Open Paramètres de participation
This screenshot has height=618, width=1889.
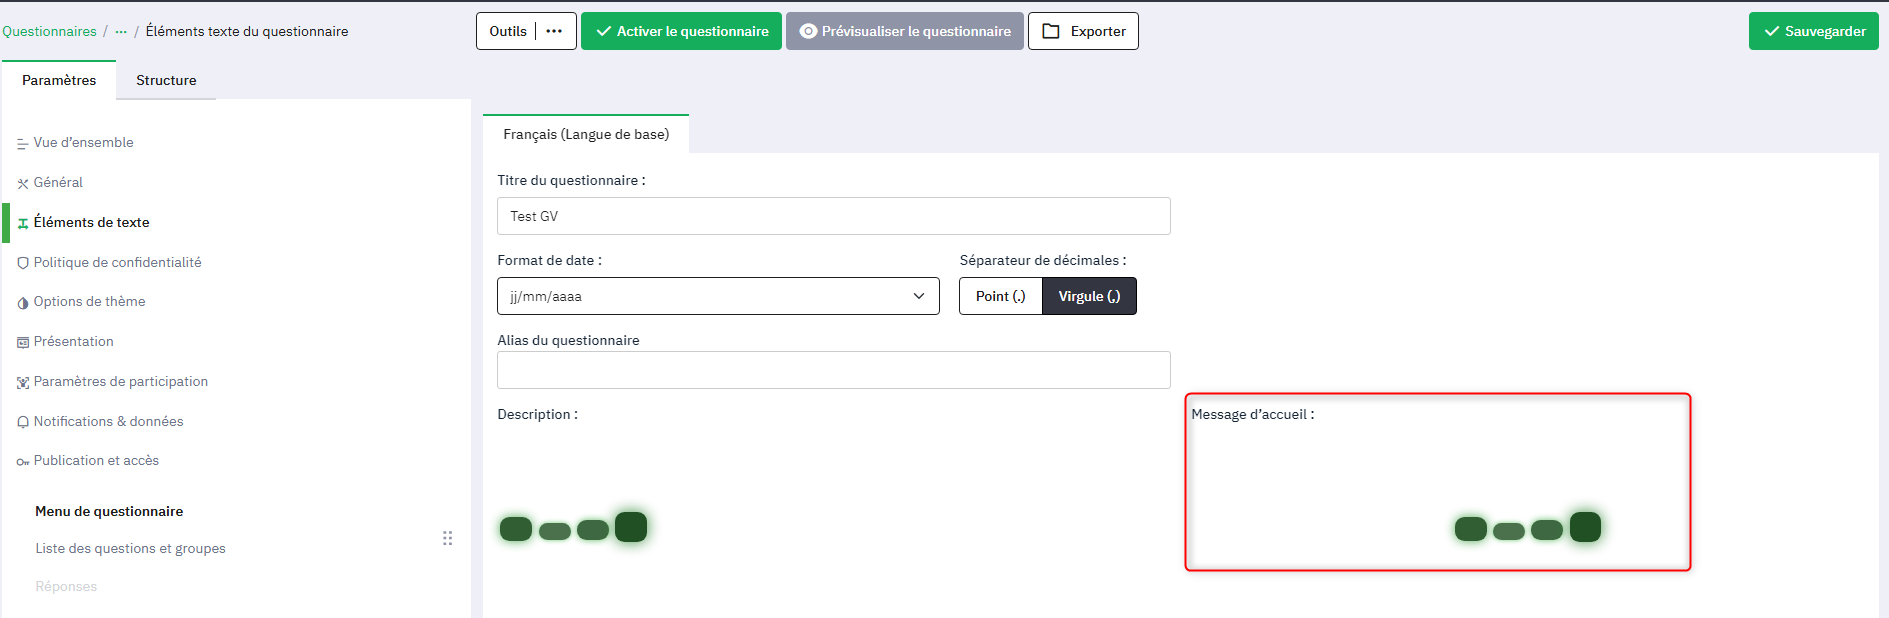coord(121,381)
